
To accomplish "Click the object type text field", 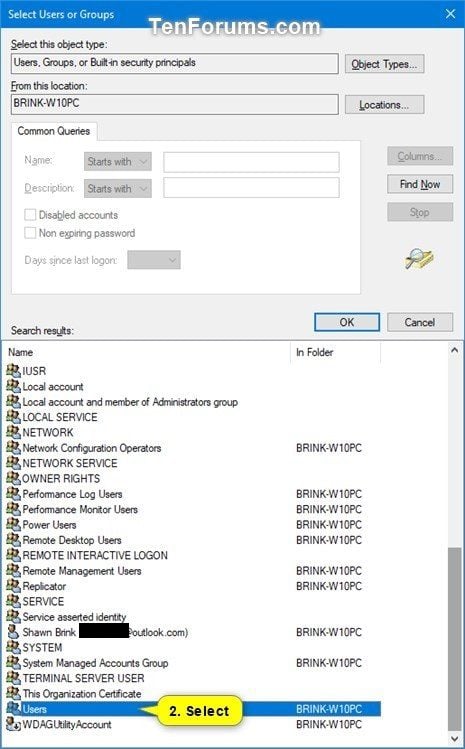I will pyautogui.click(x=174, y=63).
